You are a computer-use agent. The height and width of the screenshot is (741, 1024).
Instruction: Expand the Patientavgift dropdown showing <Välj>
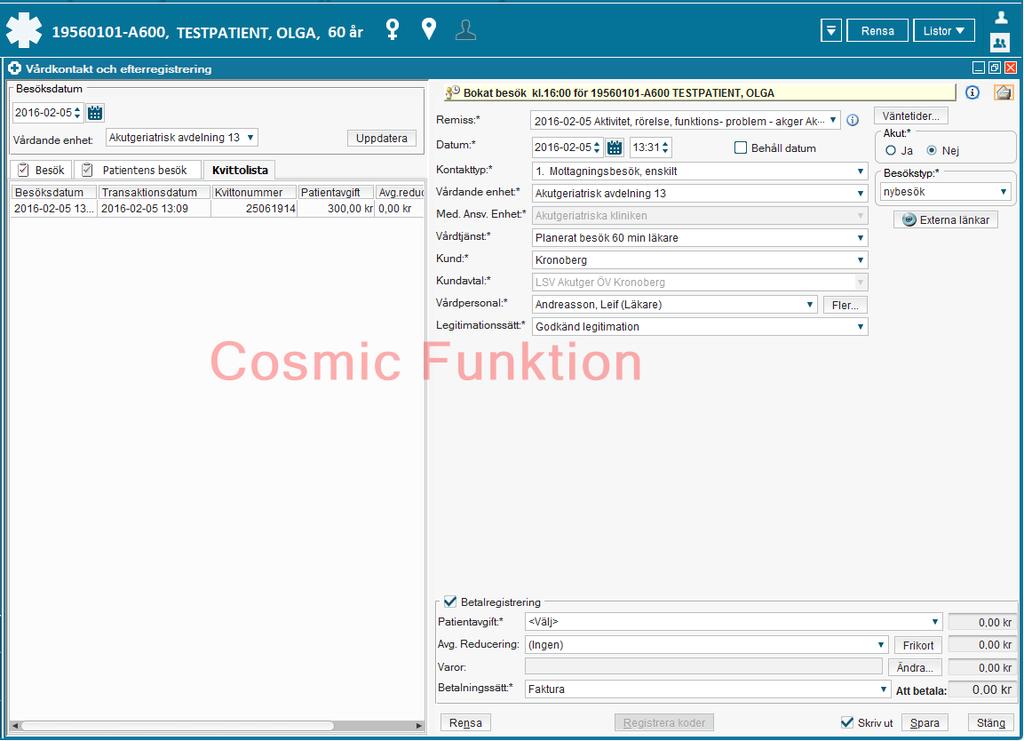(733, 622)
